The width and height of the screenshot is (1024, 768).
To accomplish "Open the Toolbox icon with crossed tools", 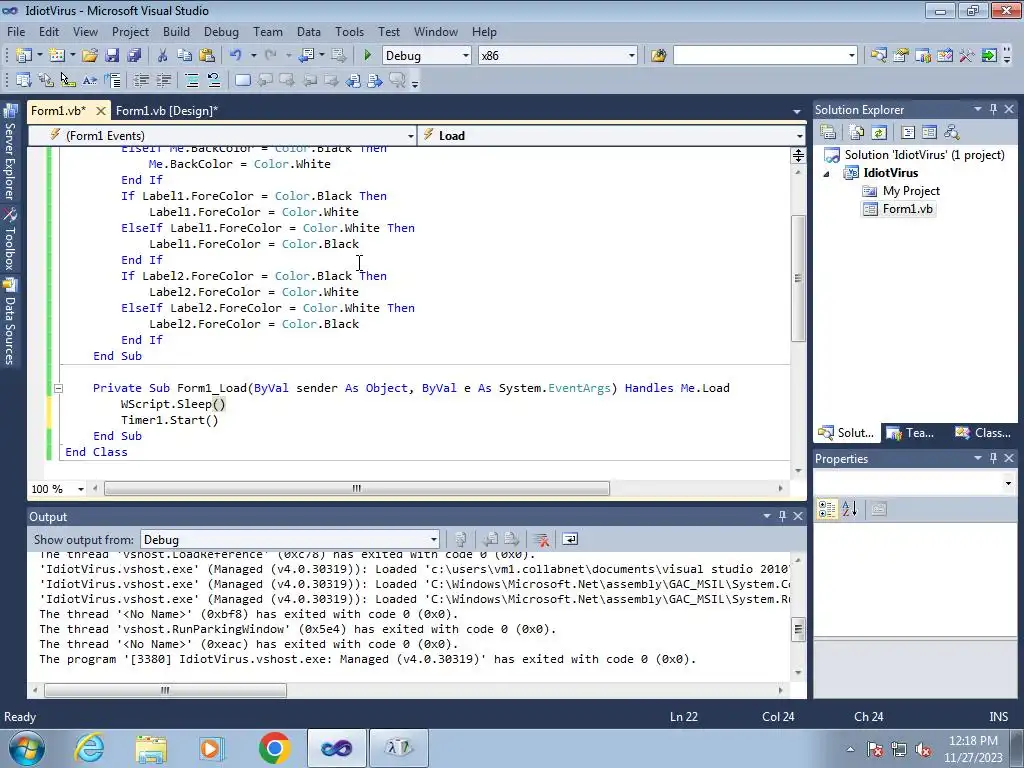I will coord(967,56).
